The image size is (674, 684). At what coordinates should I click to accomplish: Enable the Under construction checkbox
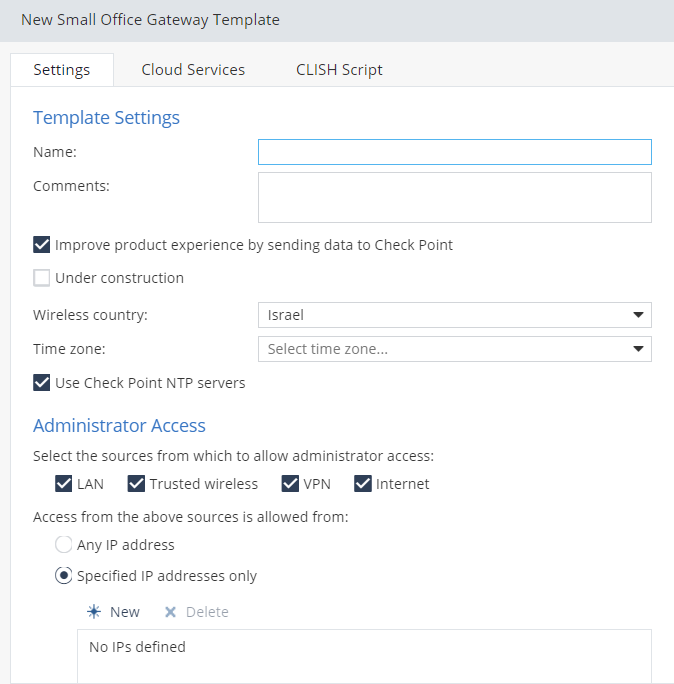[41, 278]
